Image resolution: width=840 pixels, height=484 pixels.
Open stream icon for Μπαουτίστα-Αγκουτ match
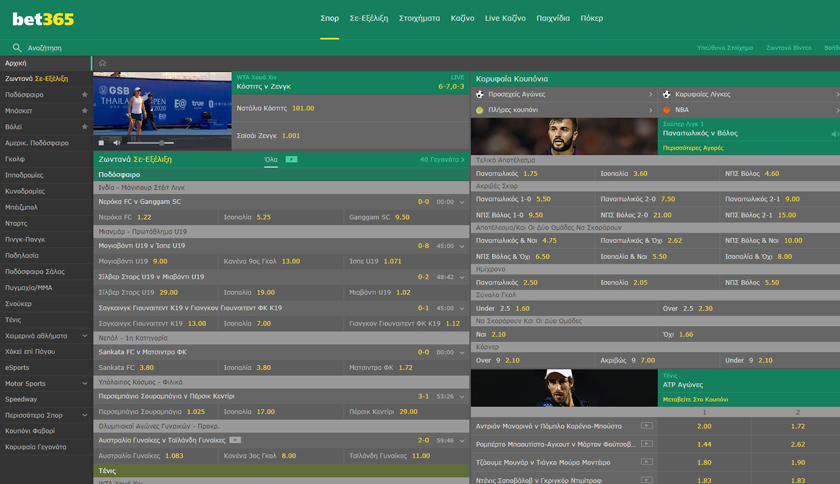pyautogui.click(x=647, y=444)
